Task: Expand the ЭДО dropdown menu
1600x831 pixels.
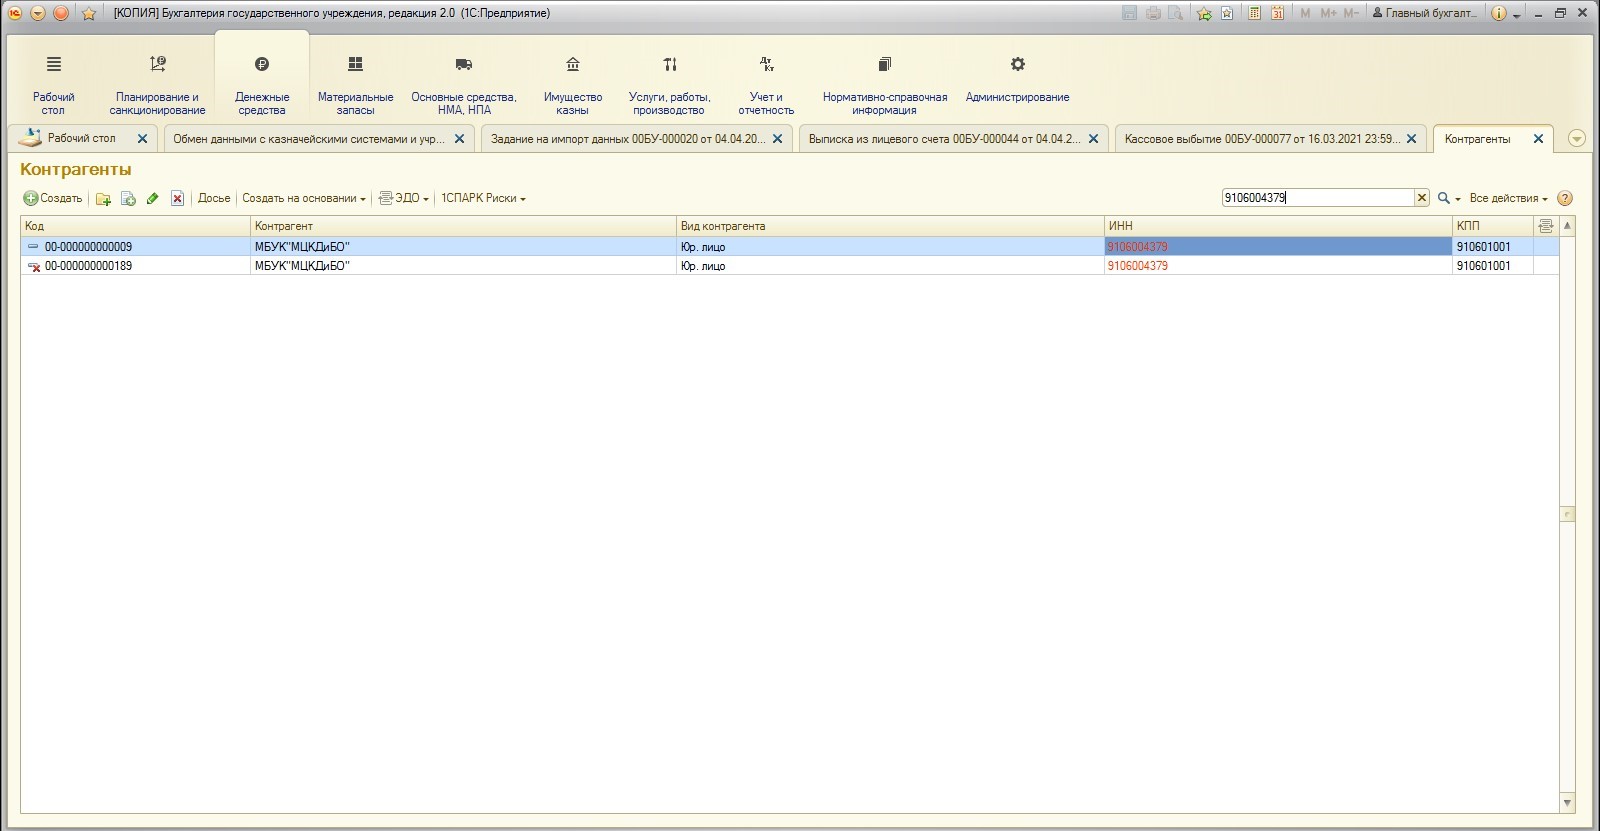Action: [404, 198]
